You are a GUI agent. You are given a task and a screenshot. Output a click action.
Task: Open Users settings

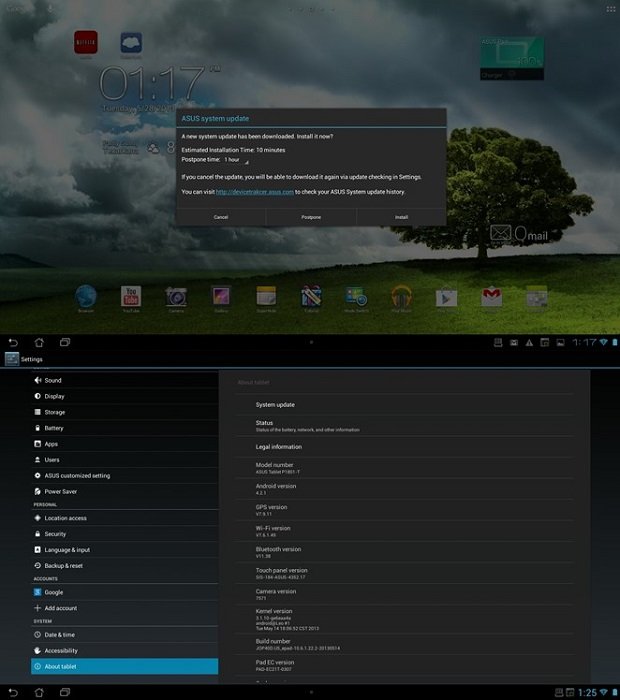click(125, 460)
